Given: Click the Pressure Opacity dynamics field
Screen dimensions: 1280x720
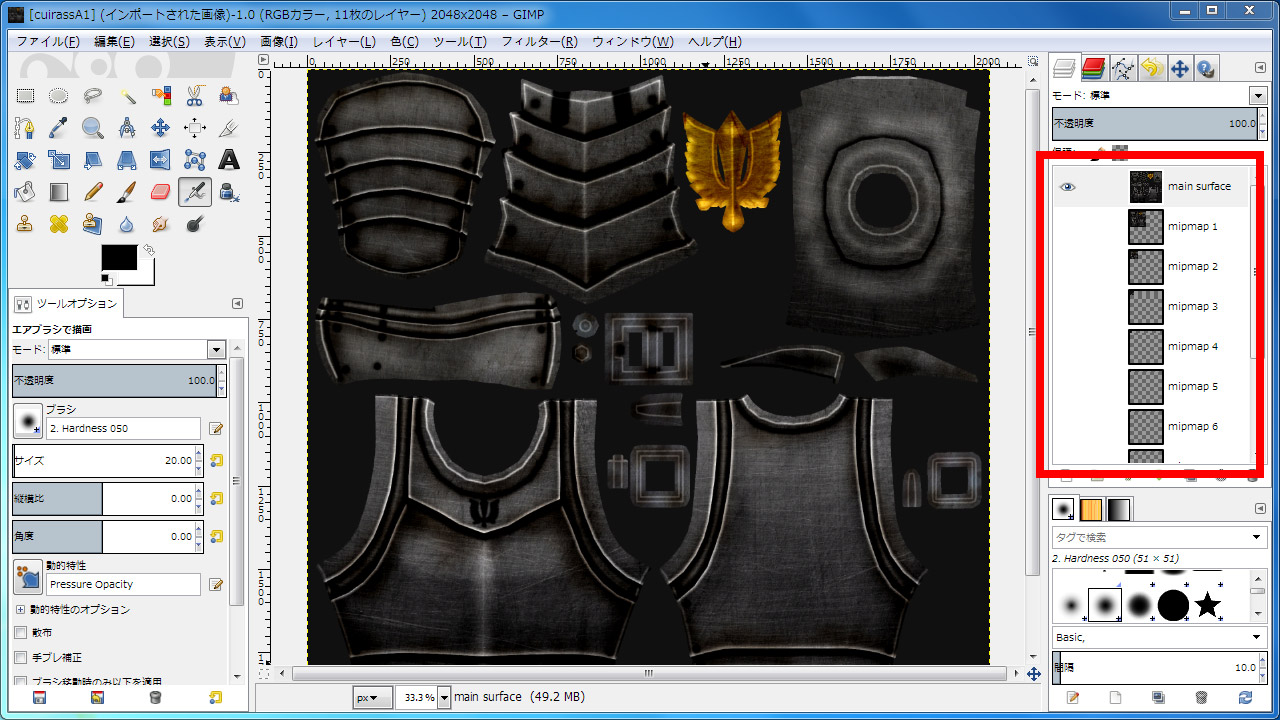Looking at the screenshot, I should tap(123, 584).
